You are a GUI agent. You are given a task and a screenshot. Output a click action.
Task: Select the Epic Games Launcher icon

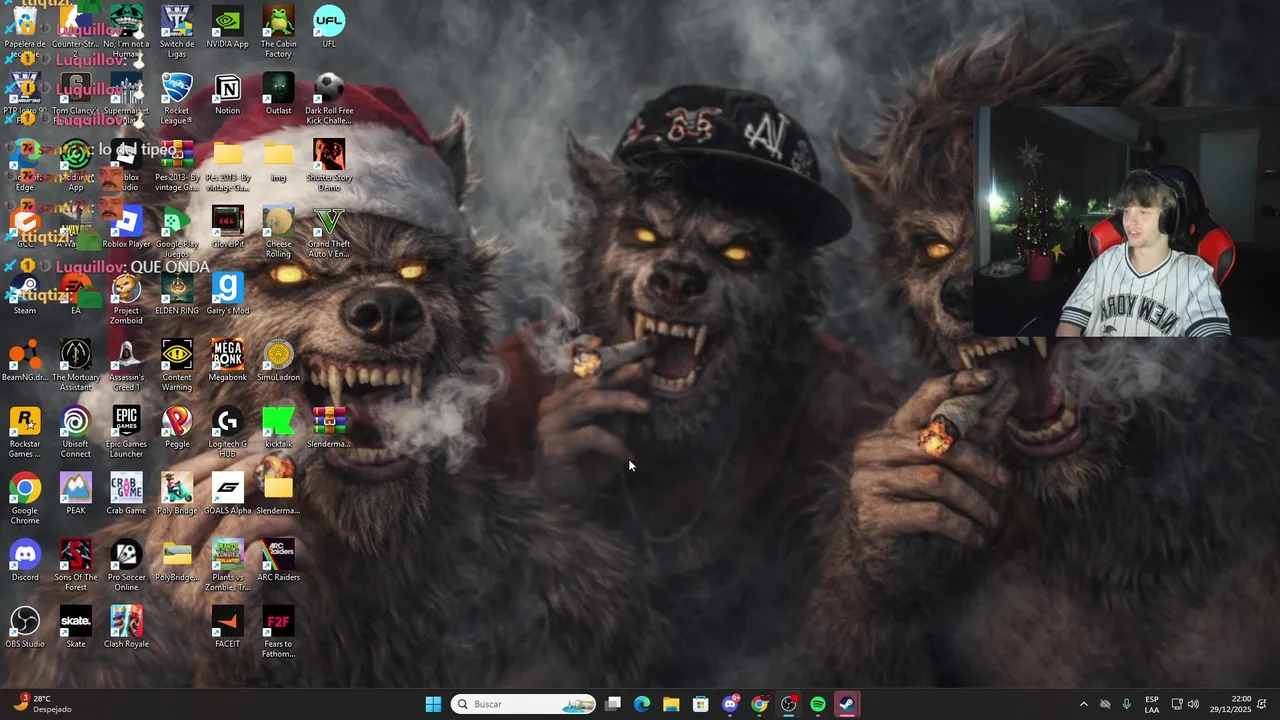[126, 432]
